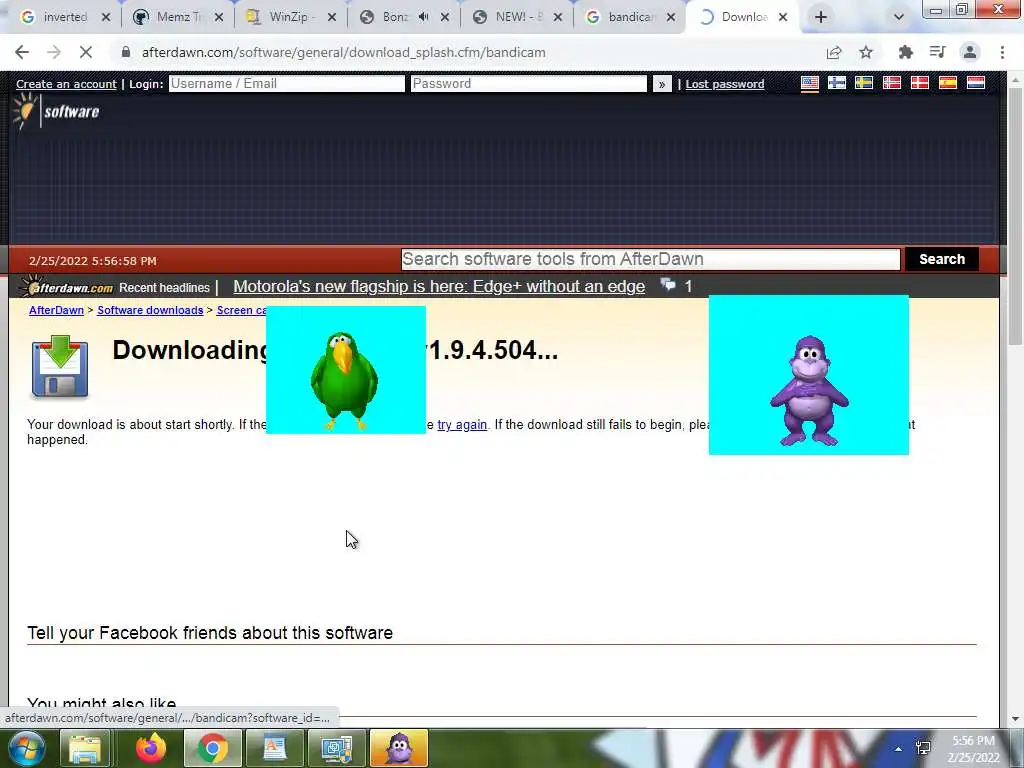Open the document editor taskbar icon
Screen dimensions: 1024x768
tap(274, 748)
